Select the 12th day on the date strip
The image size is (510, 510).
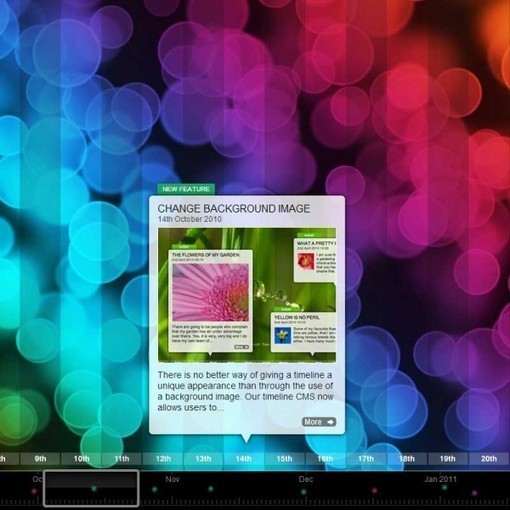(163, 459)
